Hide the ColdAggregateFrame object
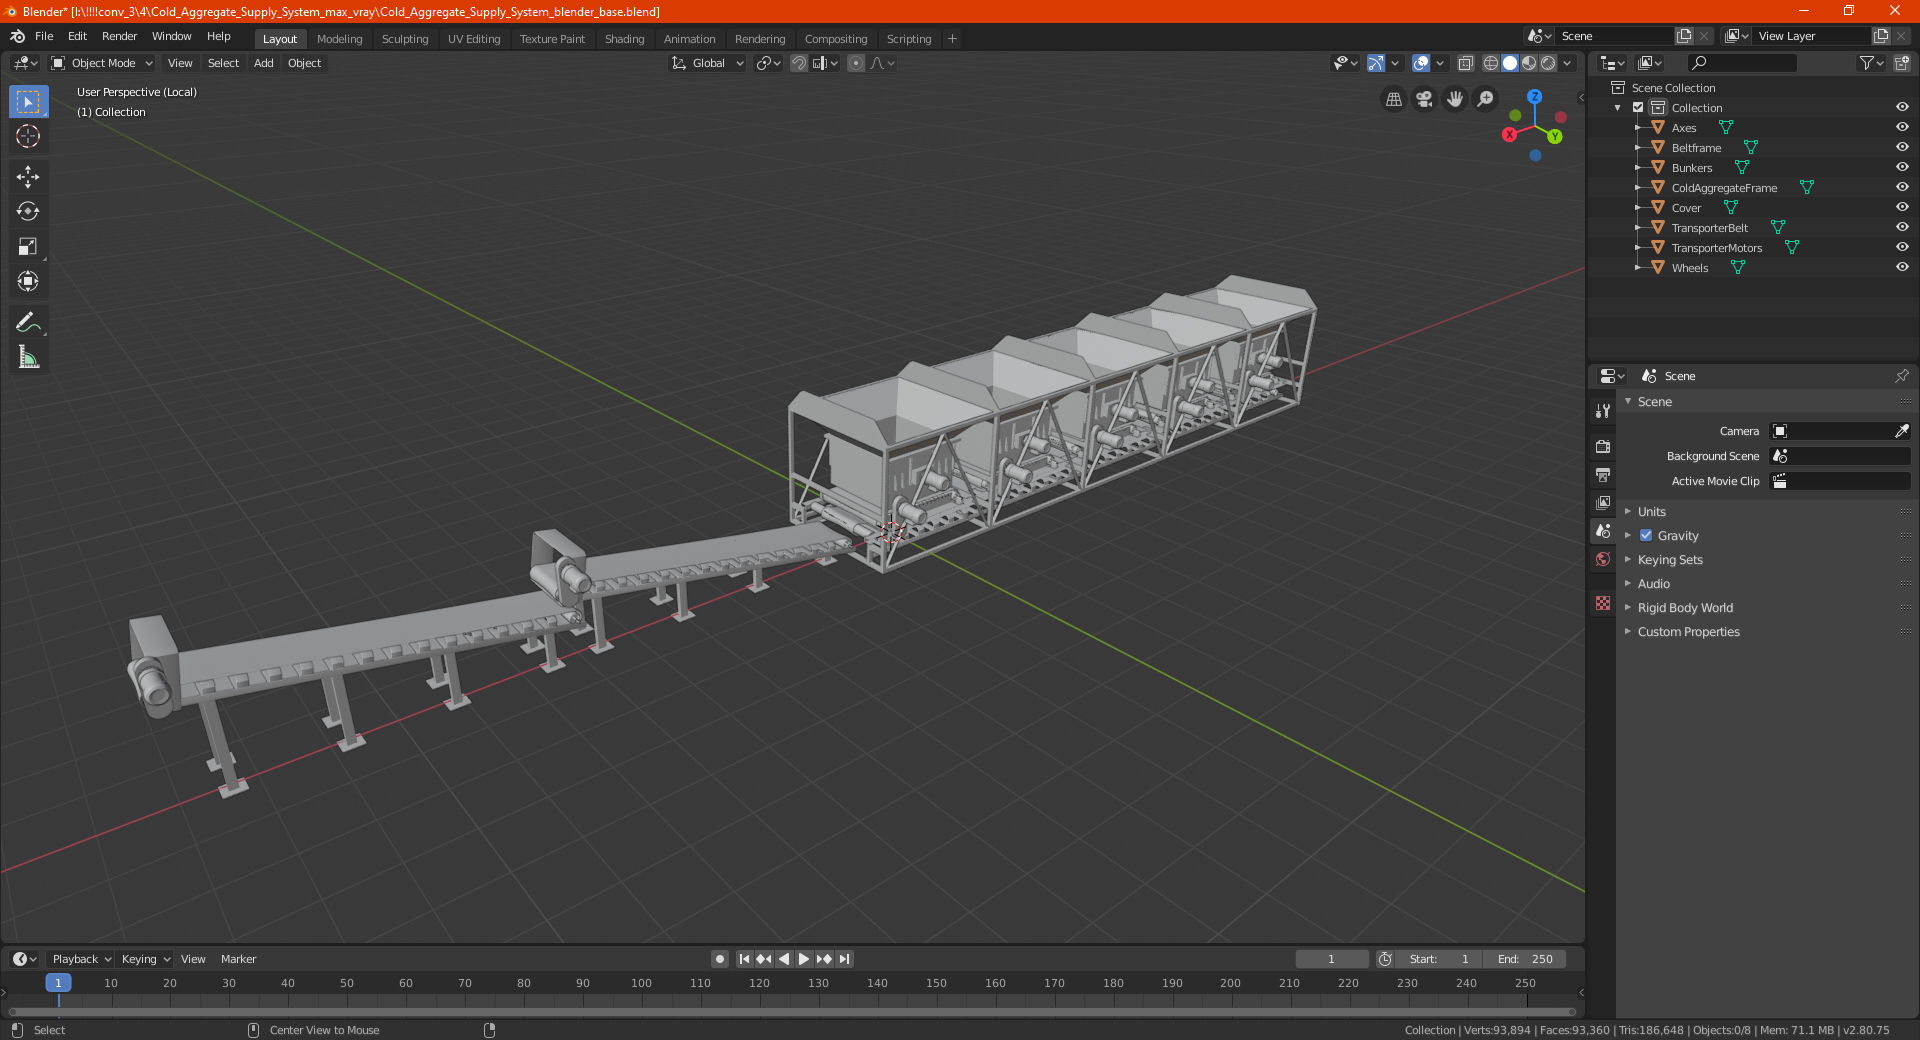This screenshot has height=1040, width=1920. coord(1902,188)
